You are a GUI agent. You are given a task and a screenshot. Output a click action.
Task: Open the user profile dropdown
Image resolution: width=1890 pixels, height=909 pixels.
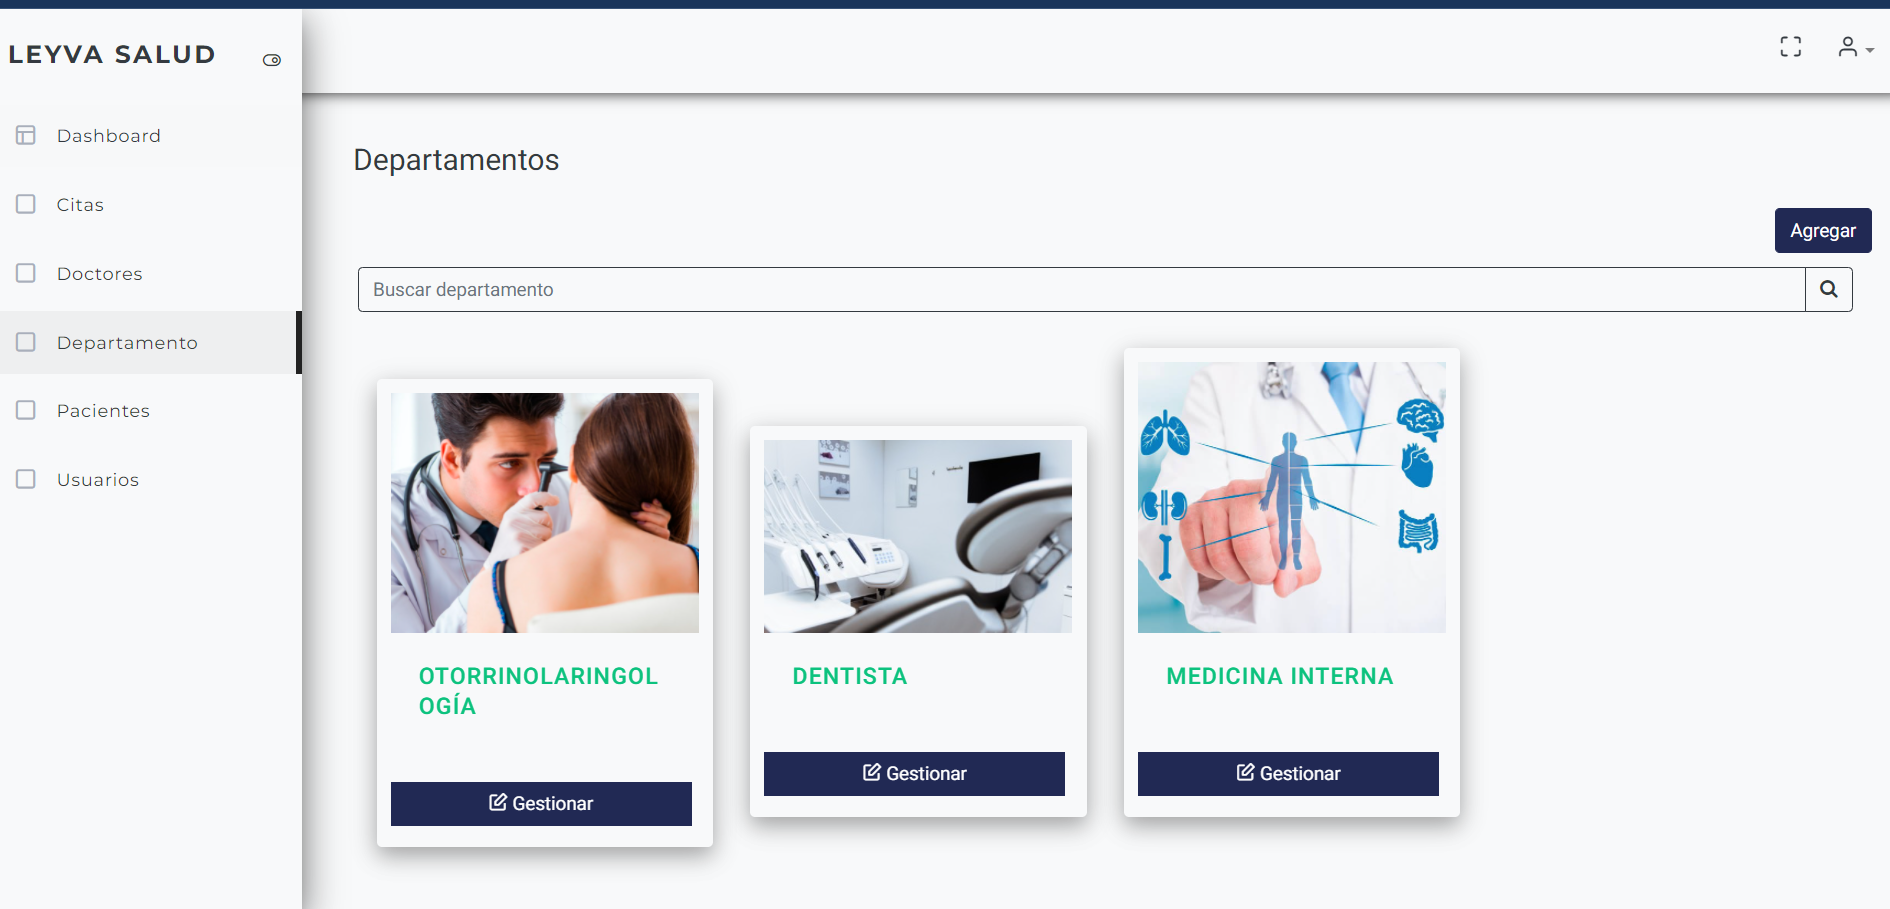coord(1855,47)
